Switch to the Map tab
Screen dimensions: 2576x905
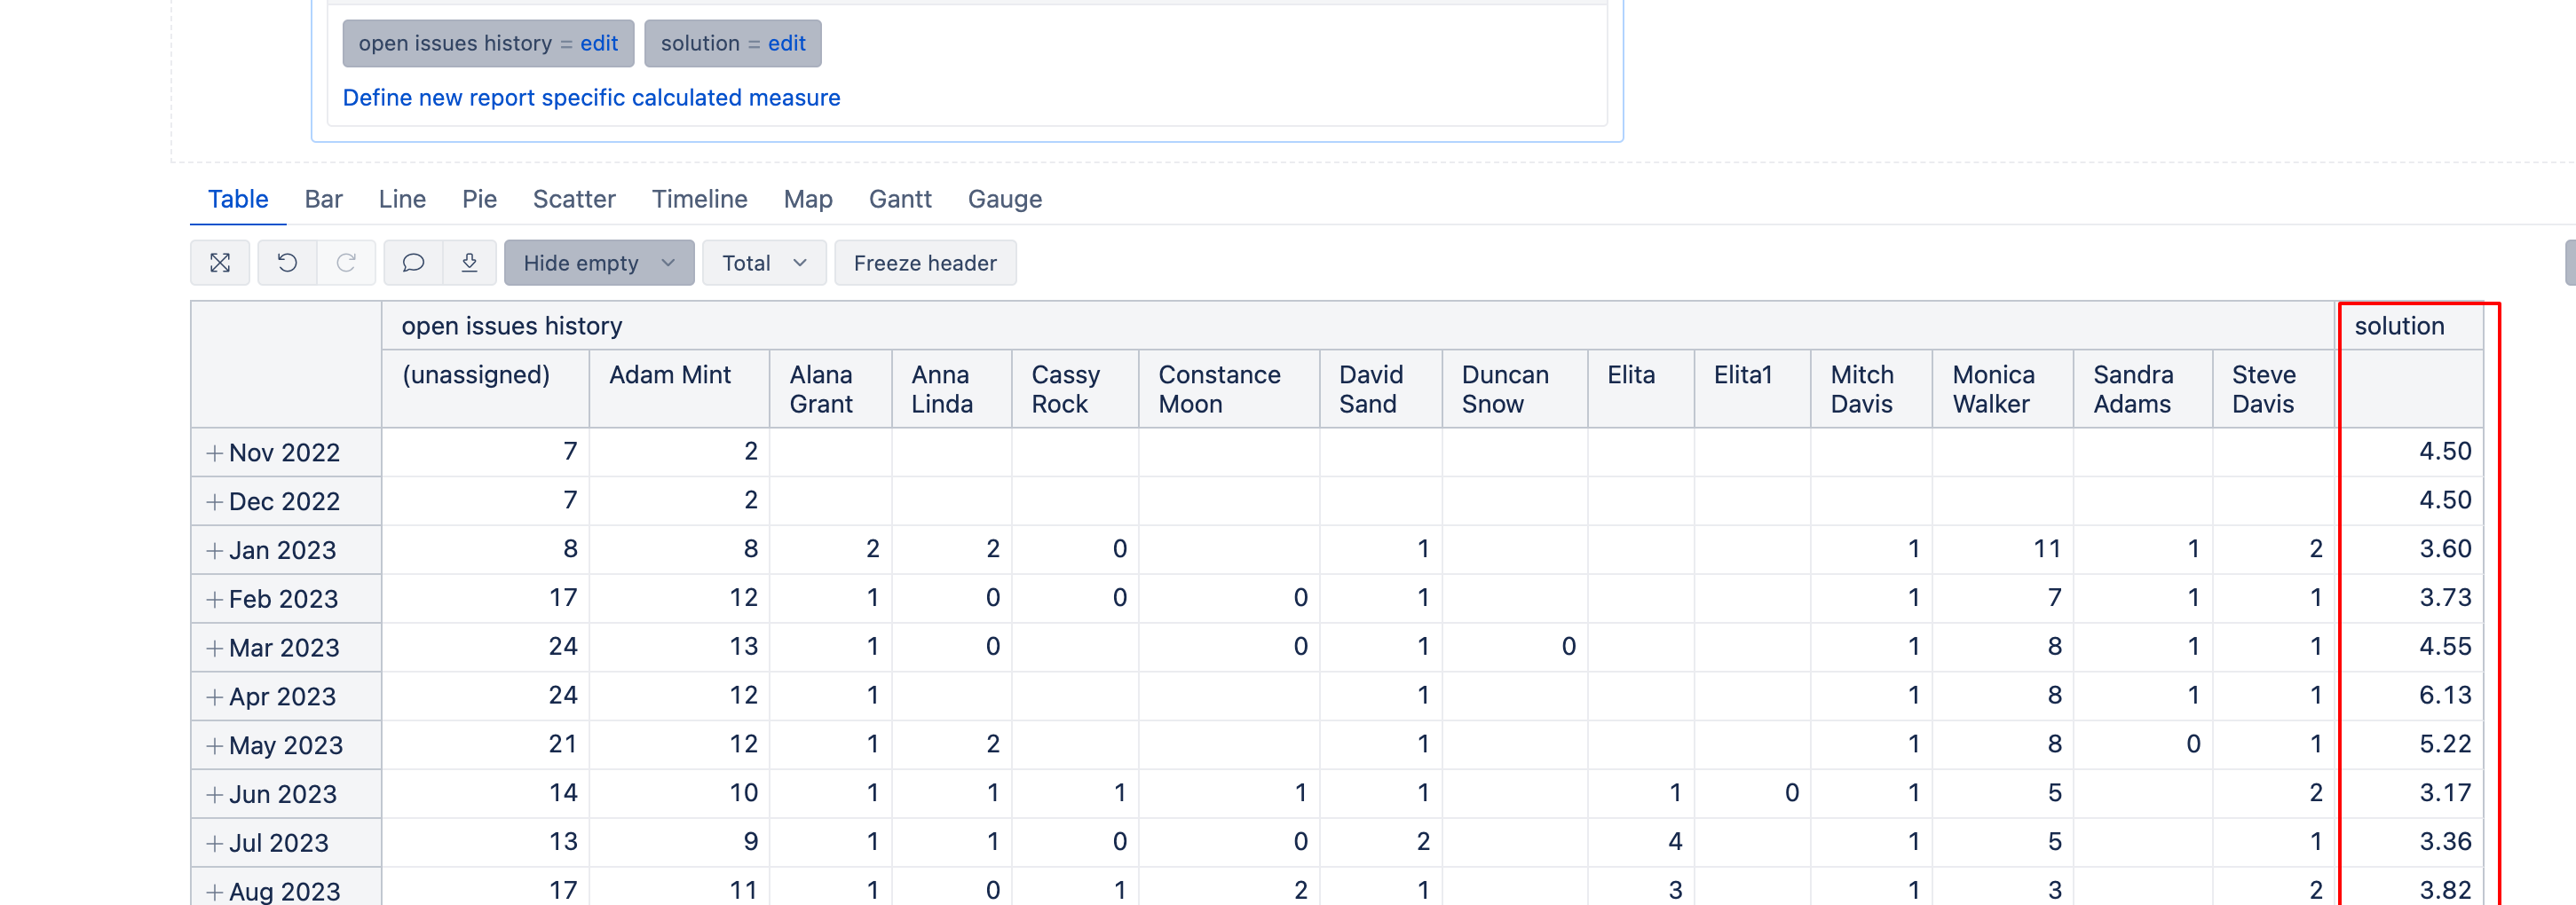(x=808, y=199)
